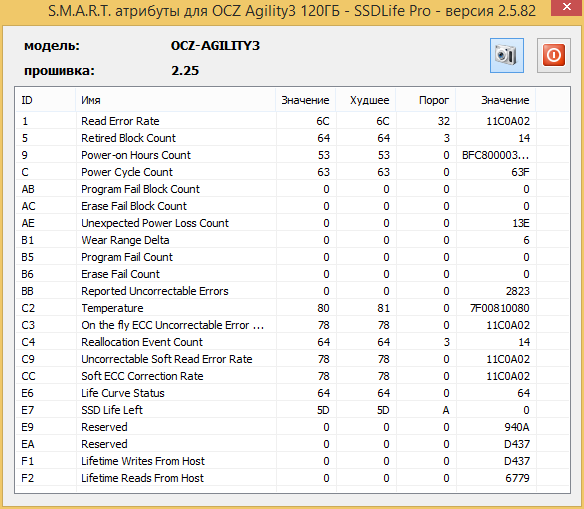
Task: Click ID cell E7
Action: (x=28, y=410)
